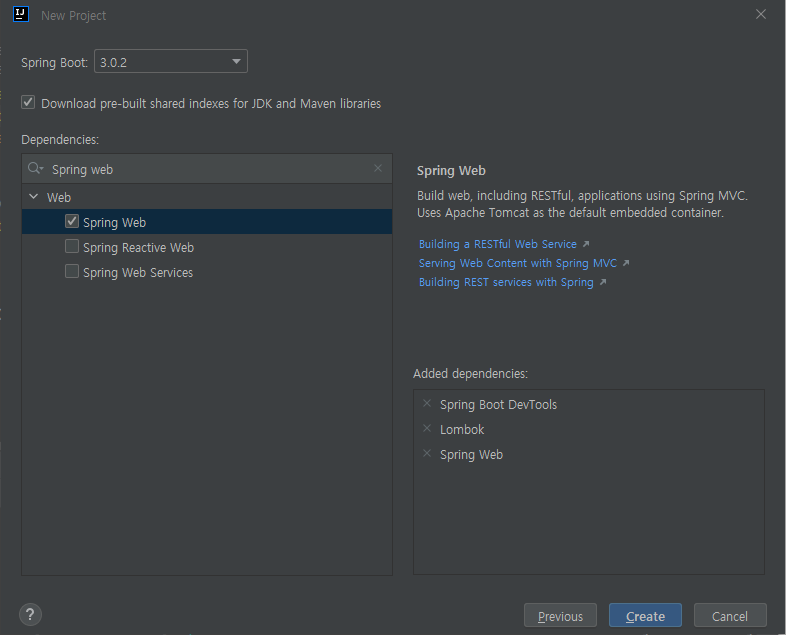The width and height of the screenshot is (786, 635).
Task: Open external arrow beside Building REST services
Action: point(603,282)
